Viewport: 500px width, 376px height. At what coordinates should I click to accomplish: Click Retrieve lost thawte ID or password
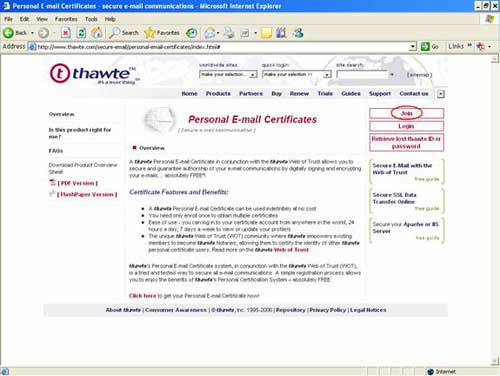pyautogui.click(x=406, y=142)
